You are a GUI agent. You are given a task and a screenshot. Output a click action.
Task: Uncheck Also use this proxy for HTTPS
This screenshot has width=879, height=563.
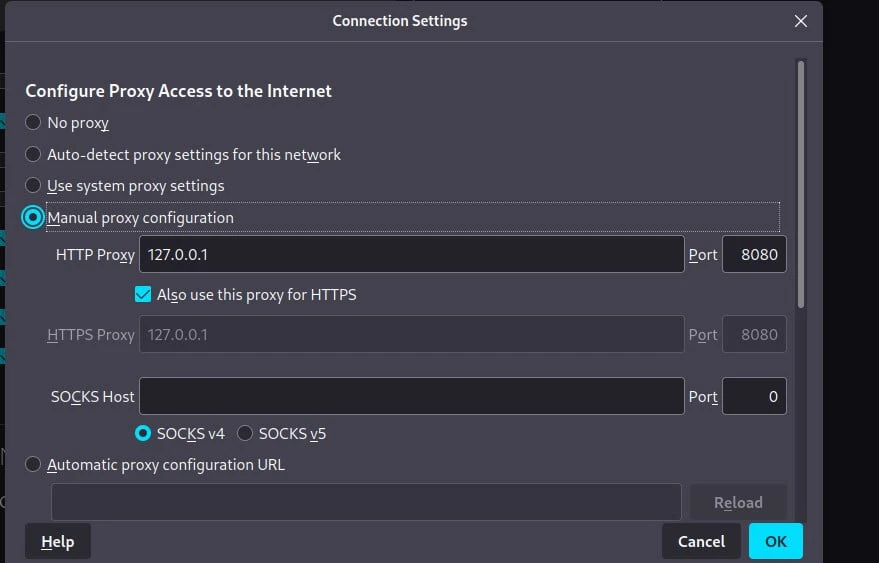click(143, 295)
